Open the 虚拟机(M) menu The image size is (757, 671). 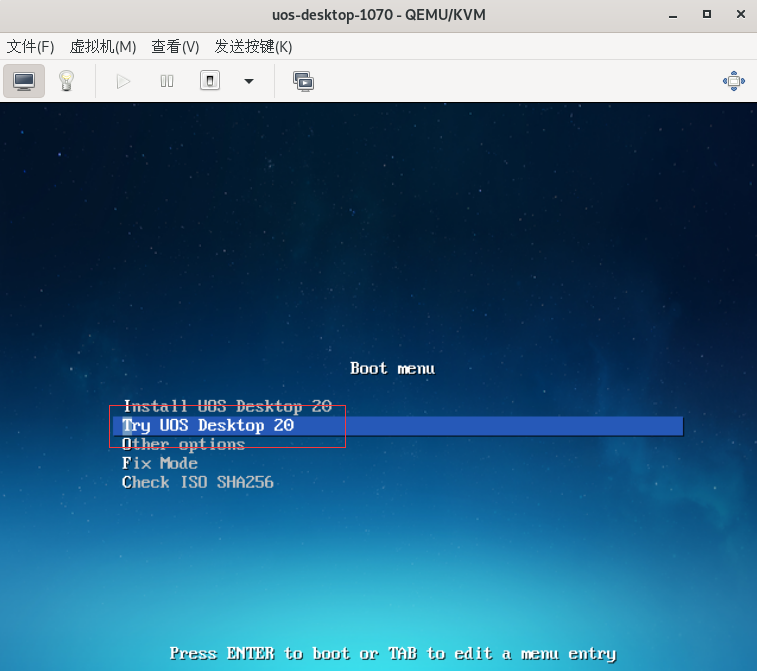click(103, 46)
